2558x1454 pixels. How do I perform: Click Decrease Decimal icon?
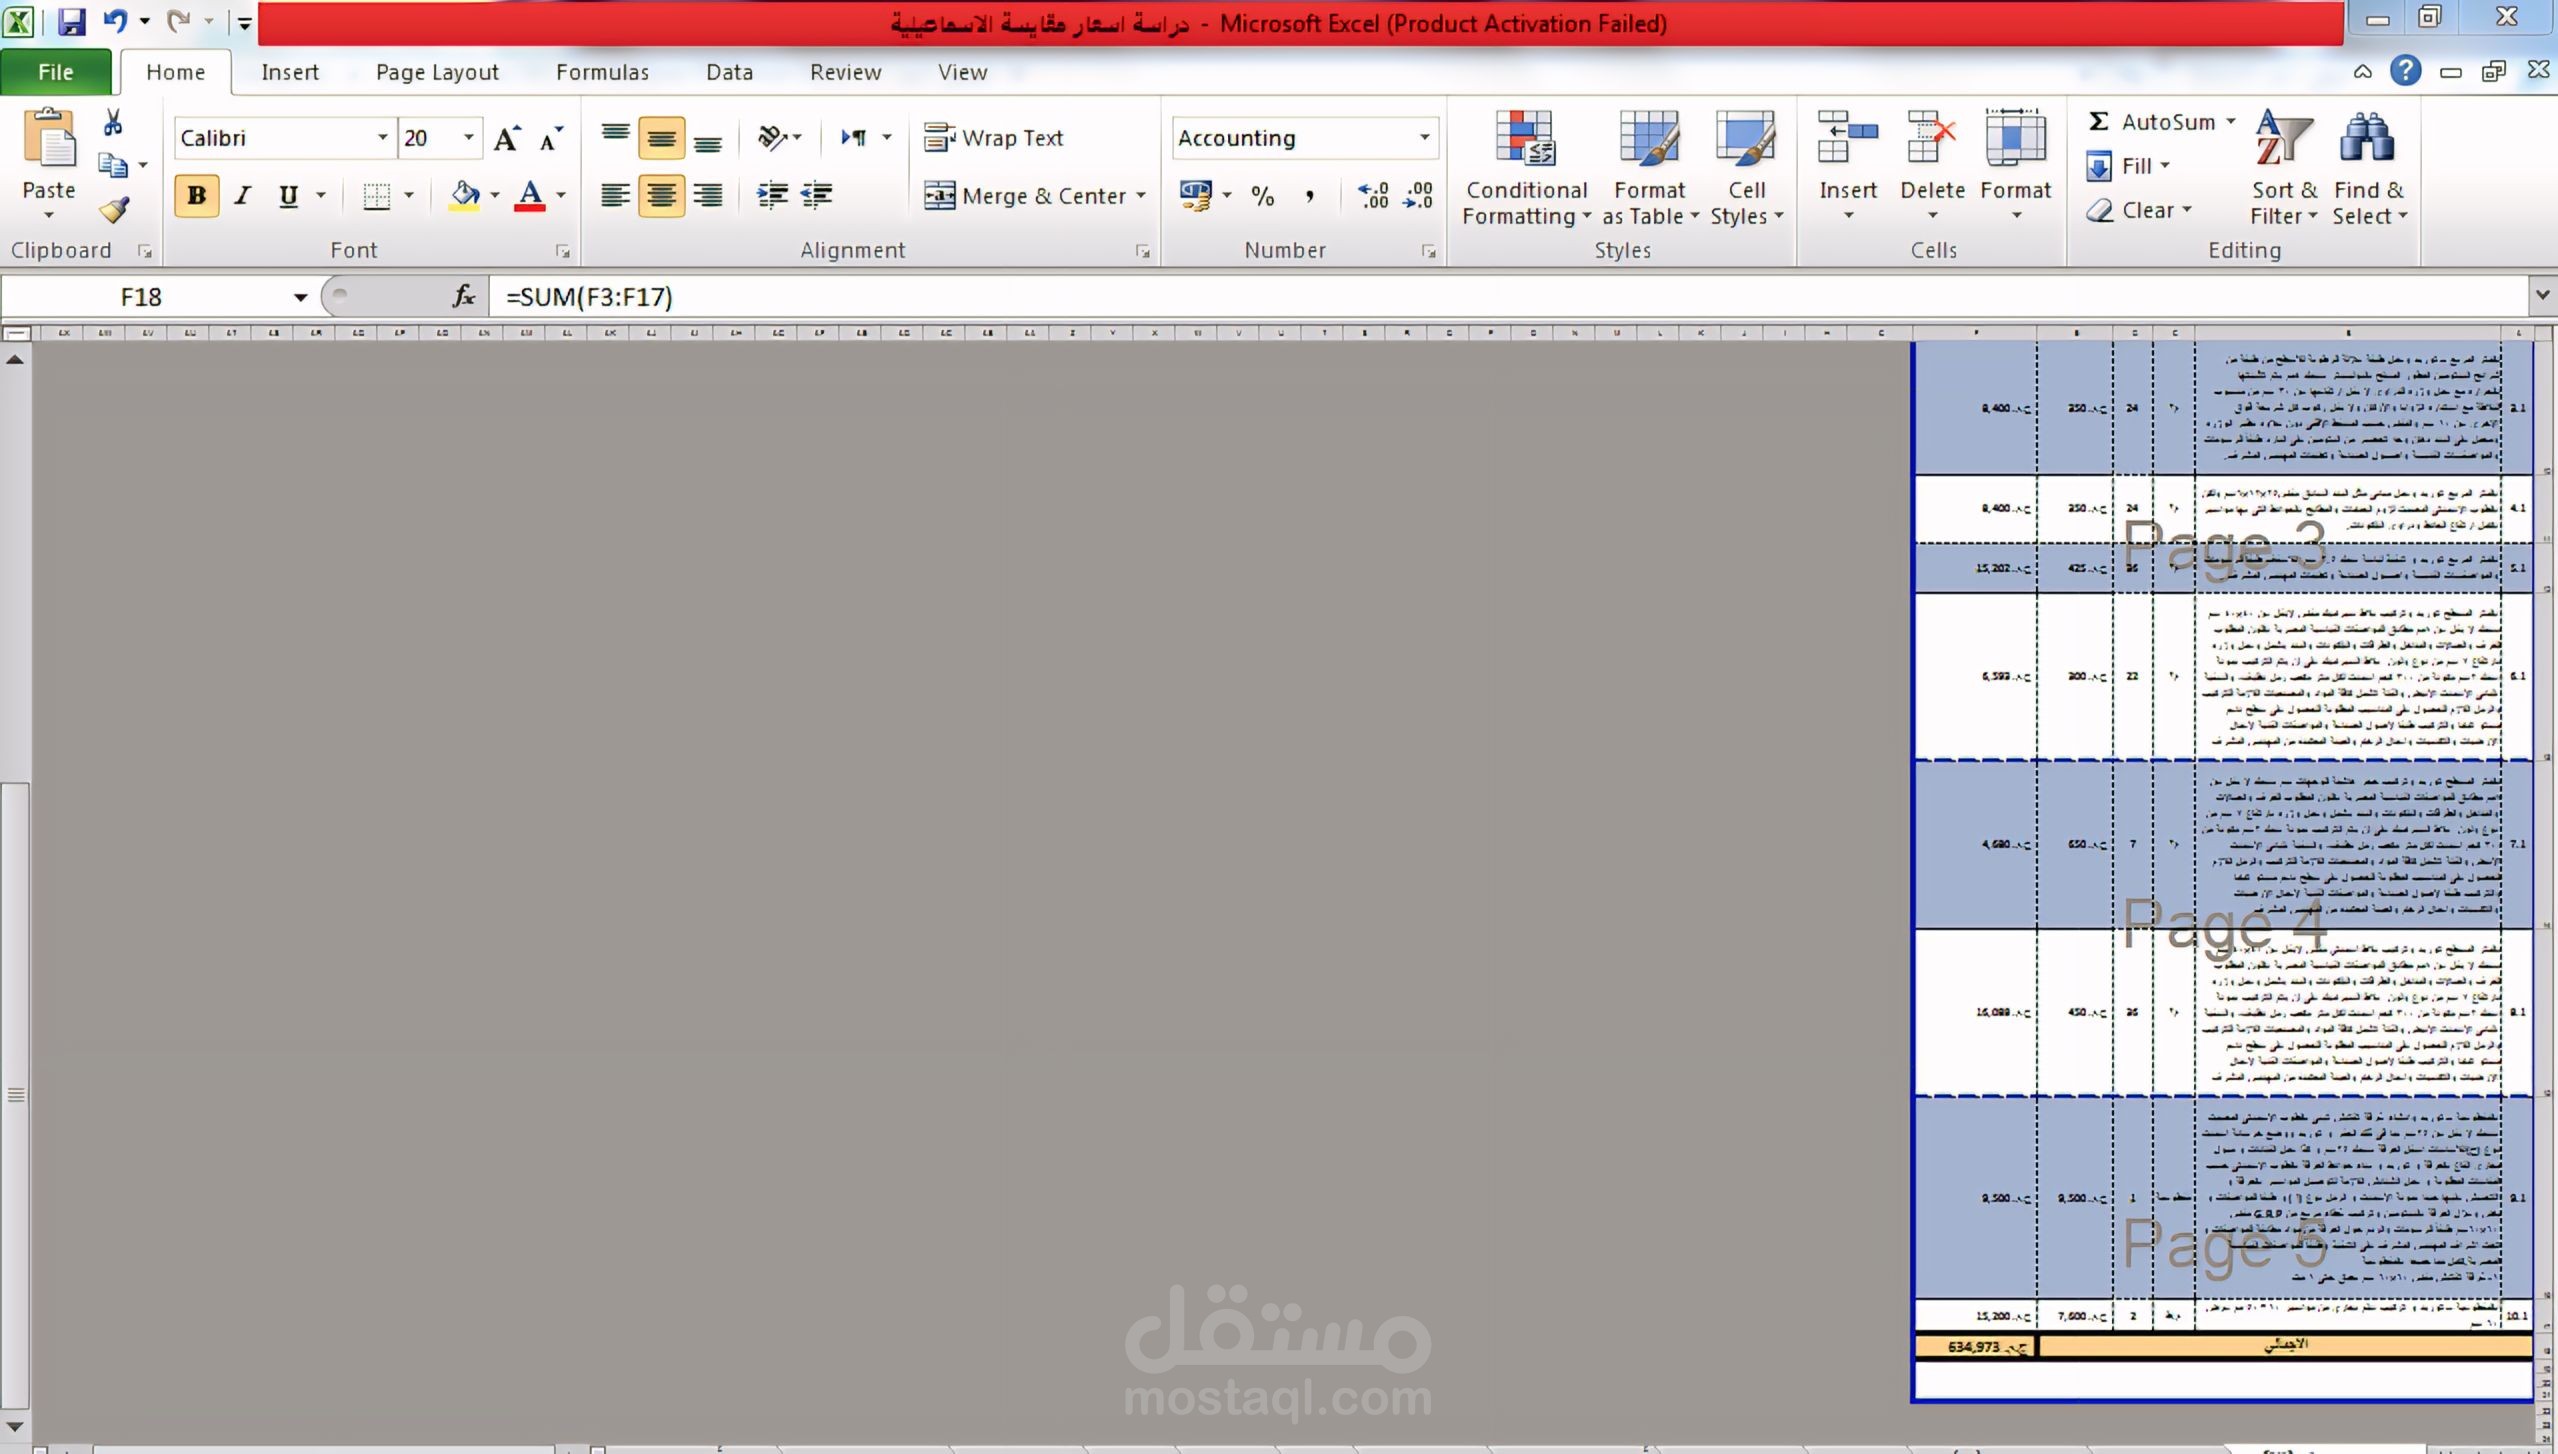pyautogui.click(x=1418, y=195)
